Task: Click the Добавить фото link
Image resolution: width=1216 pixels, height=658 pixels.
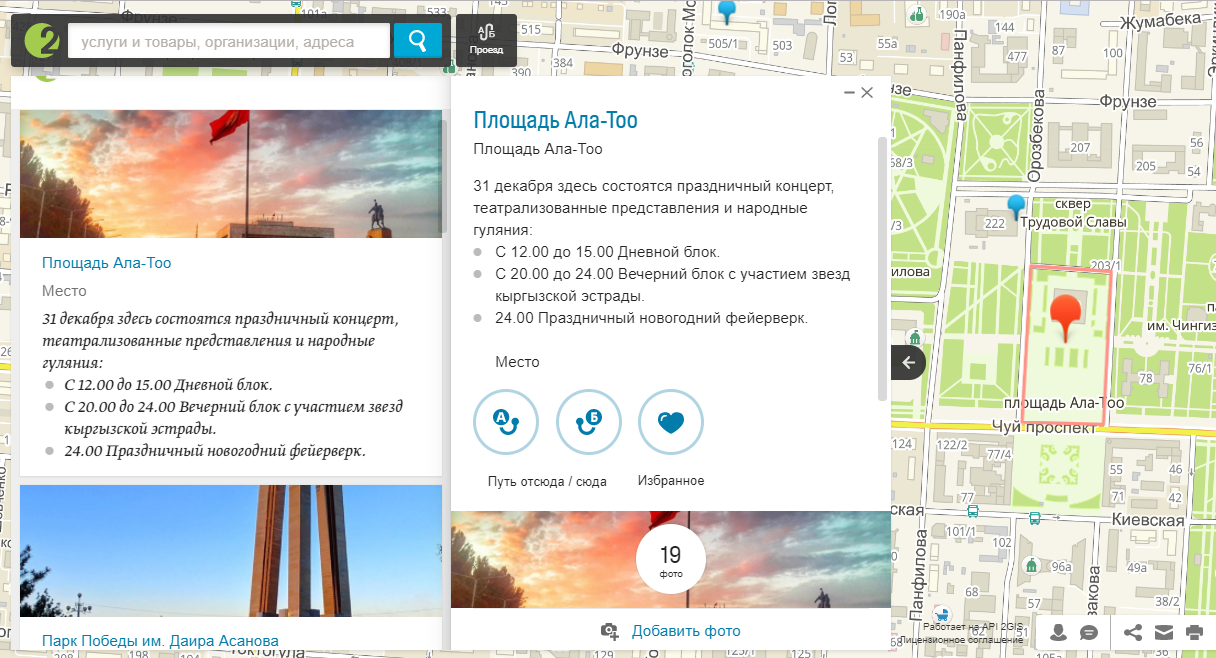Action: (x=686, y=631)
